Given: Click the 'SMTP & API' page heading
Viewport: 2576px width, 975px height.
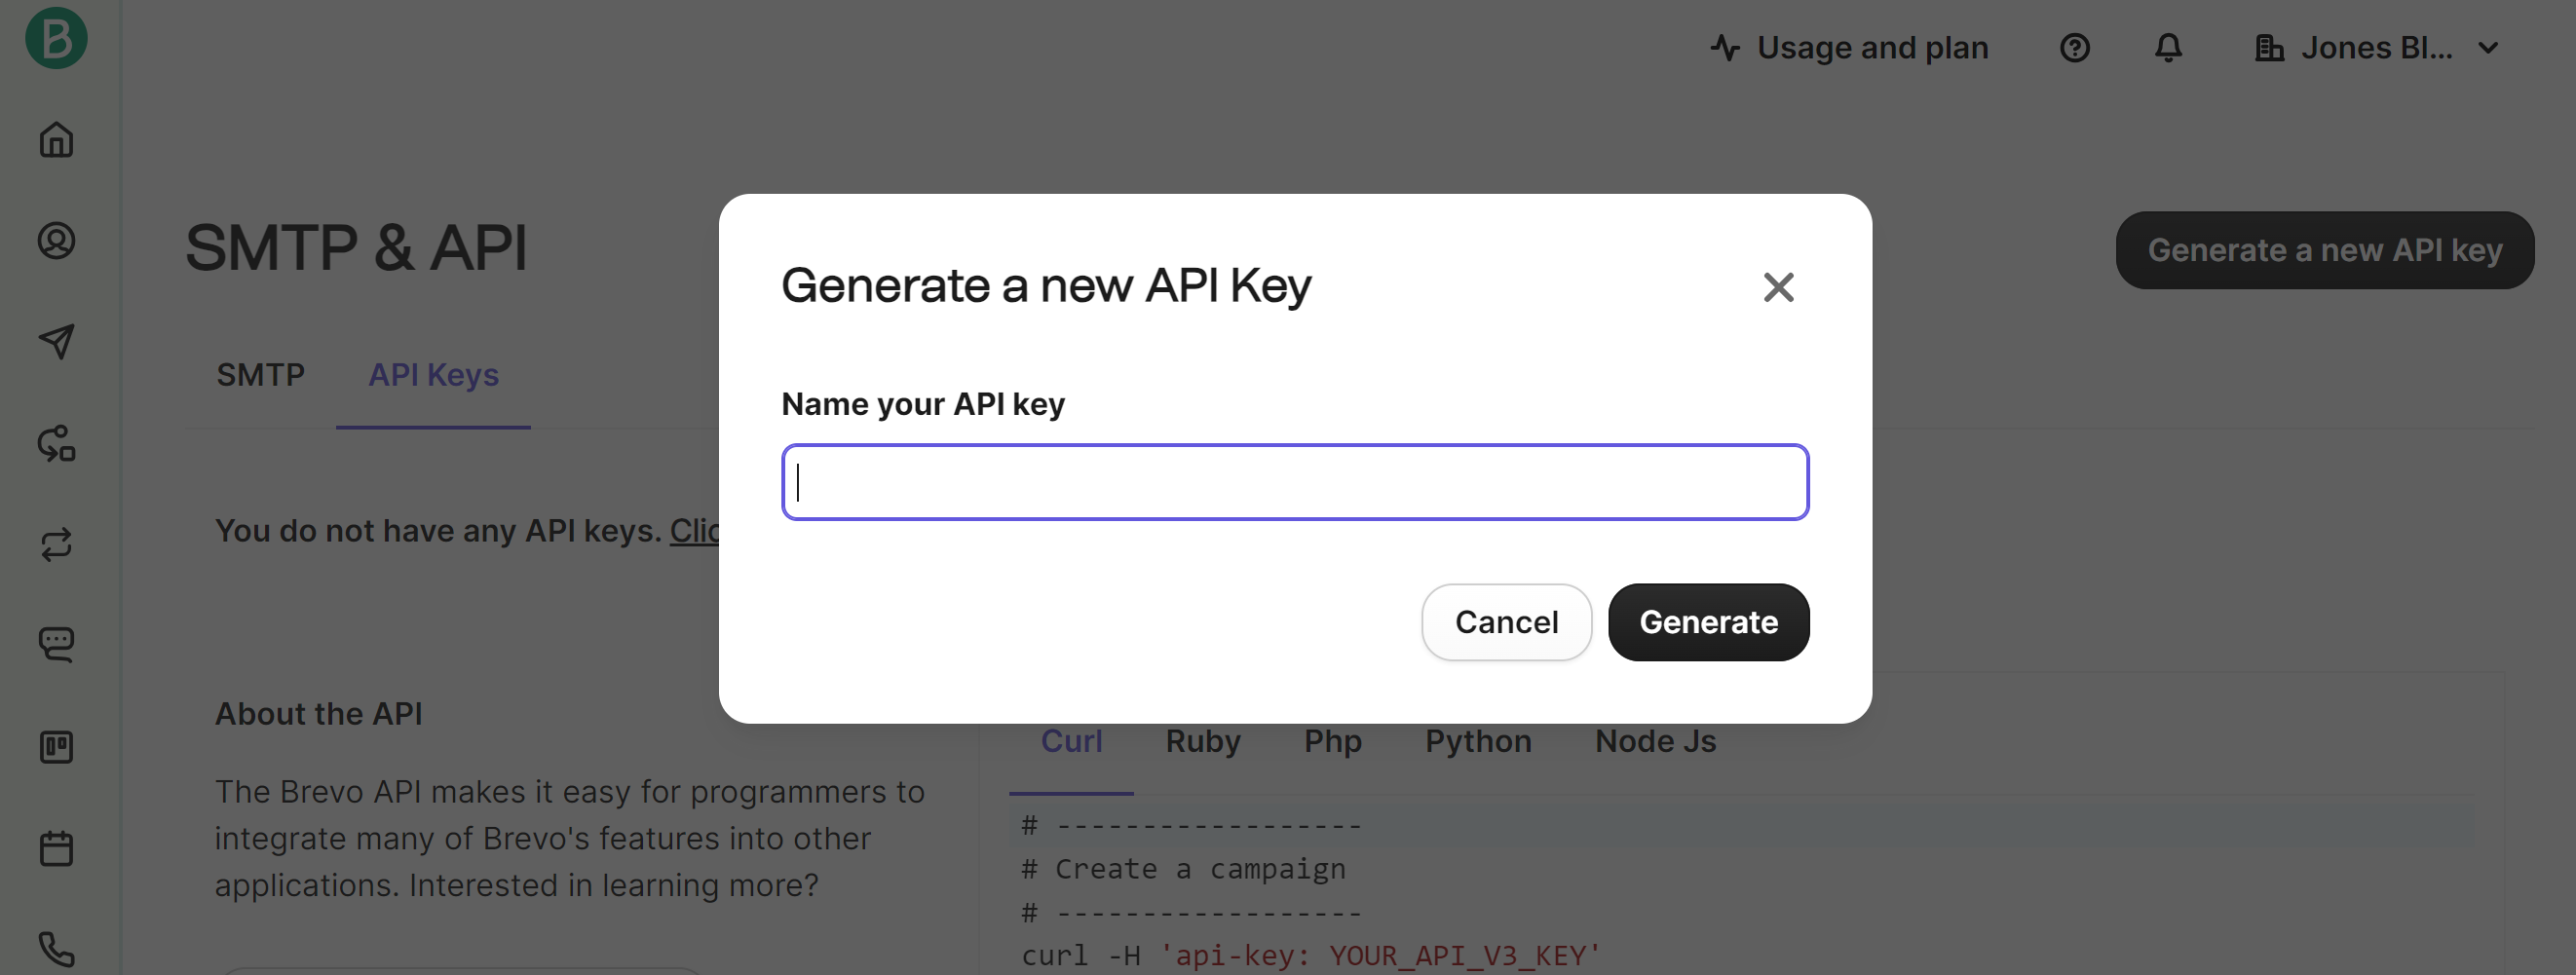Looking at the screenshot, I should pyautogui.click(x=356, y=247).
